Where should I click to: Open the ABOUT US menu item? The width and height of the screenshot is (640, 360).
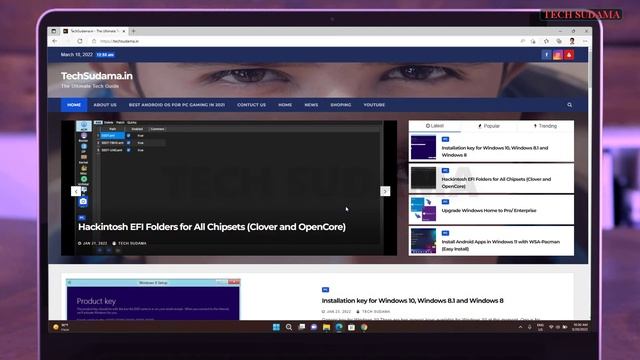[105, 105]
